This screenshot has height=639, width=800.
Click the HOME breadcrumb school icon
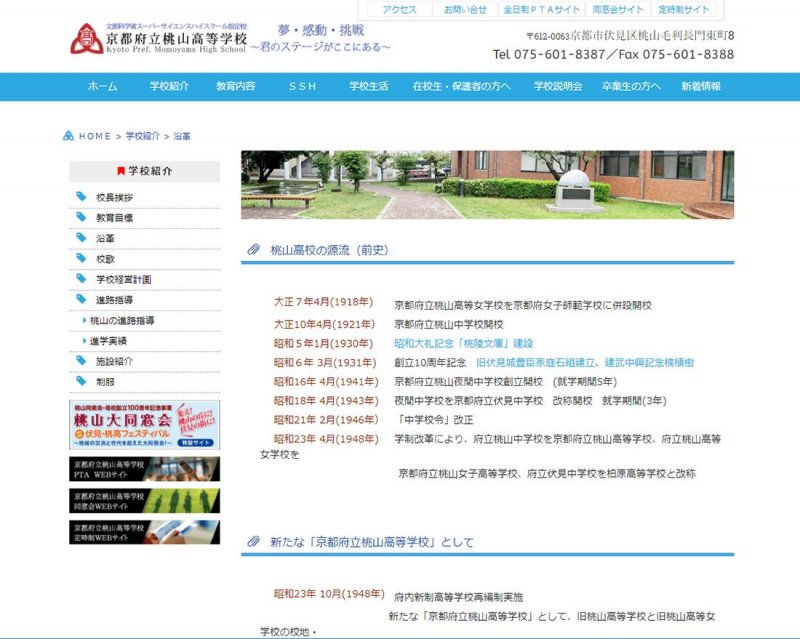coord(68,135)
